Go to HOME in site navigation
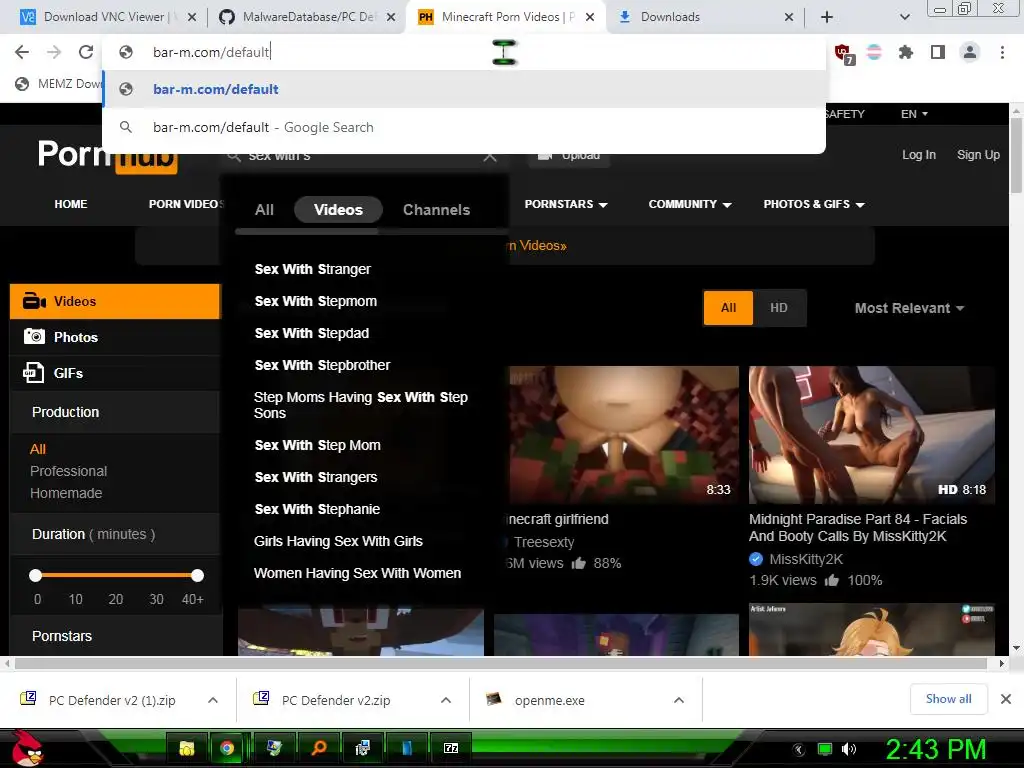The width and height of the screenshot is (1024, 768). pyautogui.click(x=71, y=204)
